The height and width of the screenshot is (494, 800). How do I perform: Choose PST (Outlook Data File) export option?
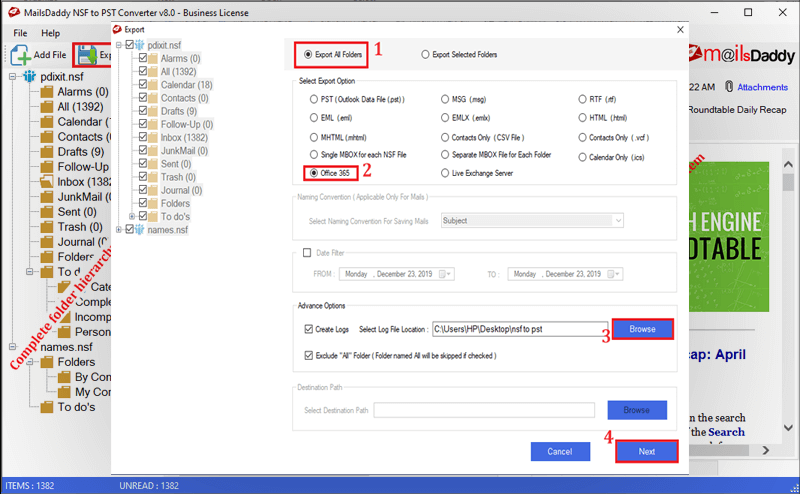coord(314,99)
